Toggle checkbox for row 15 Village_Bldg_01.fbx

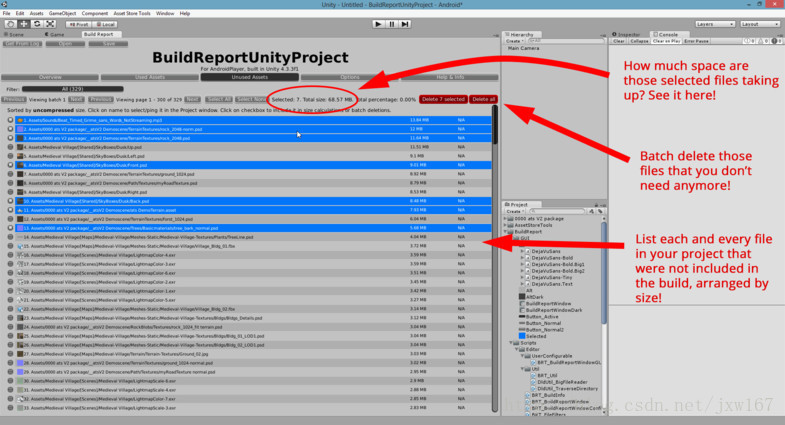click(x=11, y=246)
